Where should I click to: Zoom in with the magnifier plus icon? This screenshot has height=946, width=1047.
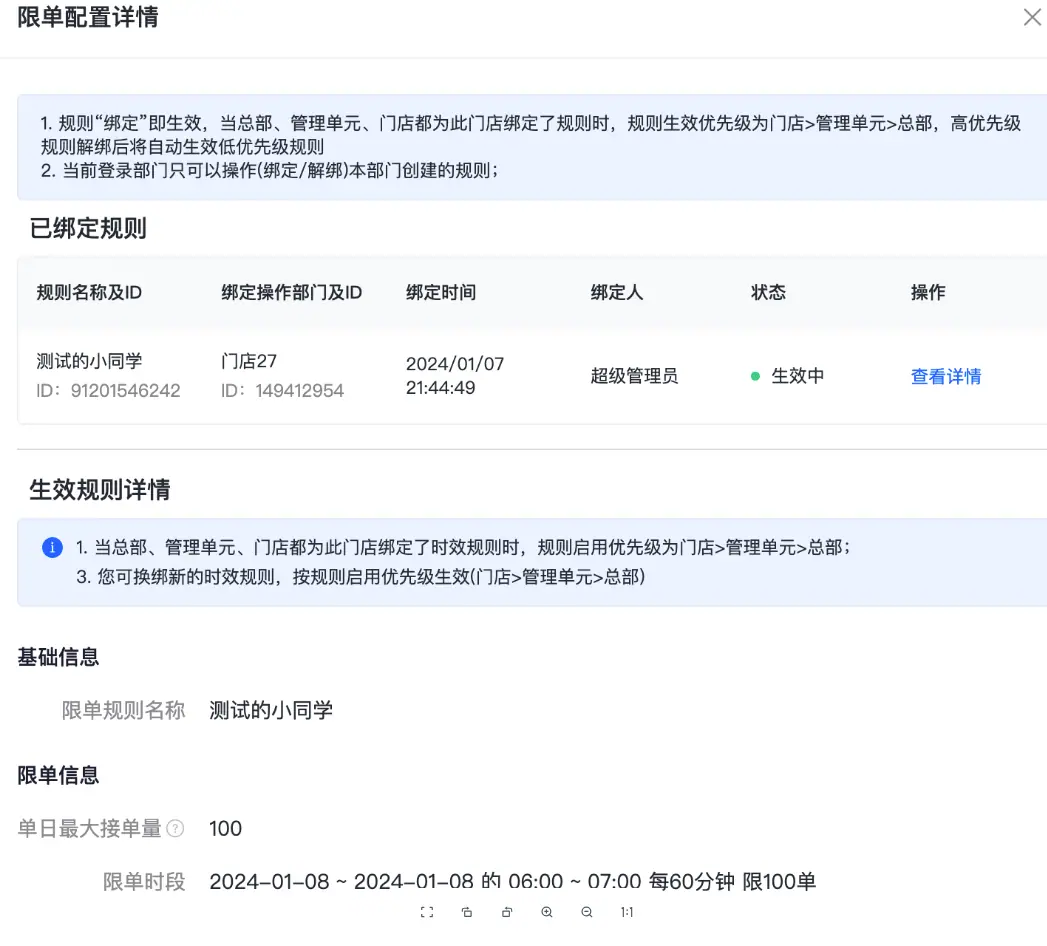547,912
